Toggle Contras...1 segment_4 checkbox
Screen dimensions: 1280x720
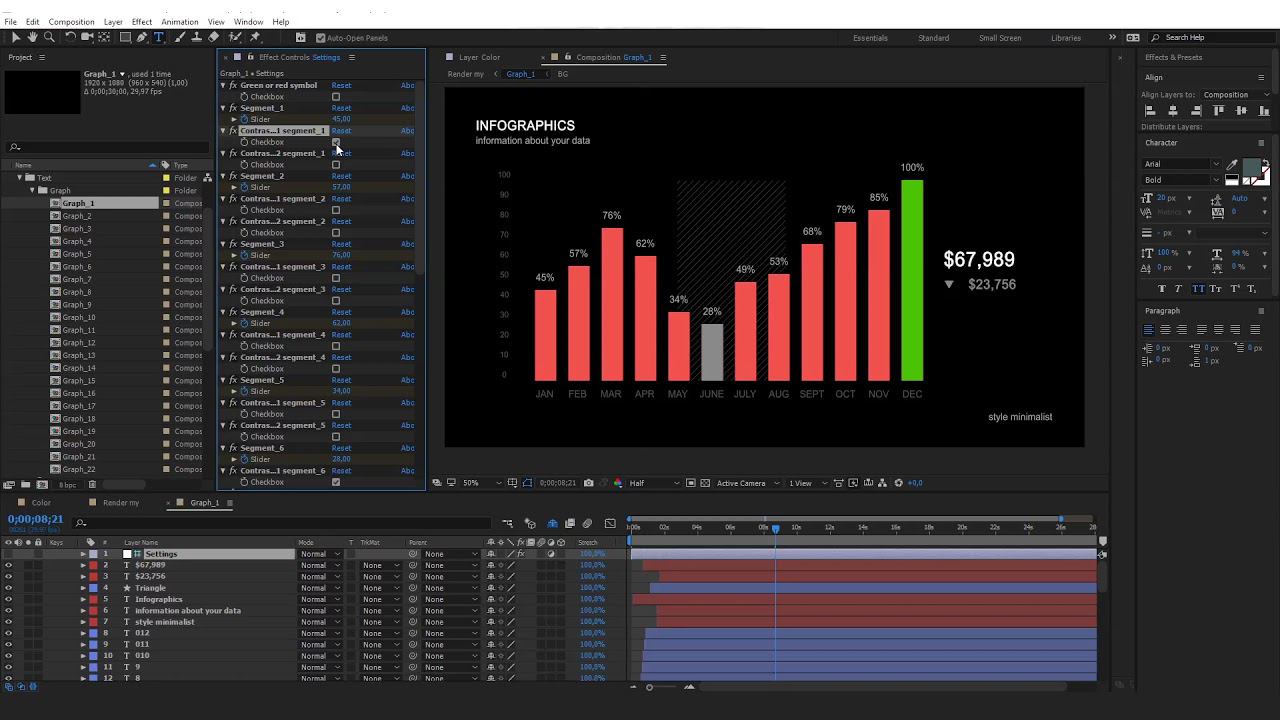click(x=336, y=346)
